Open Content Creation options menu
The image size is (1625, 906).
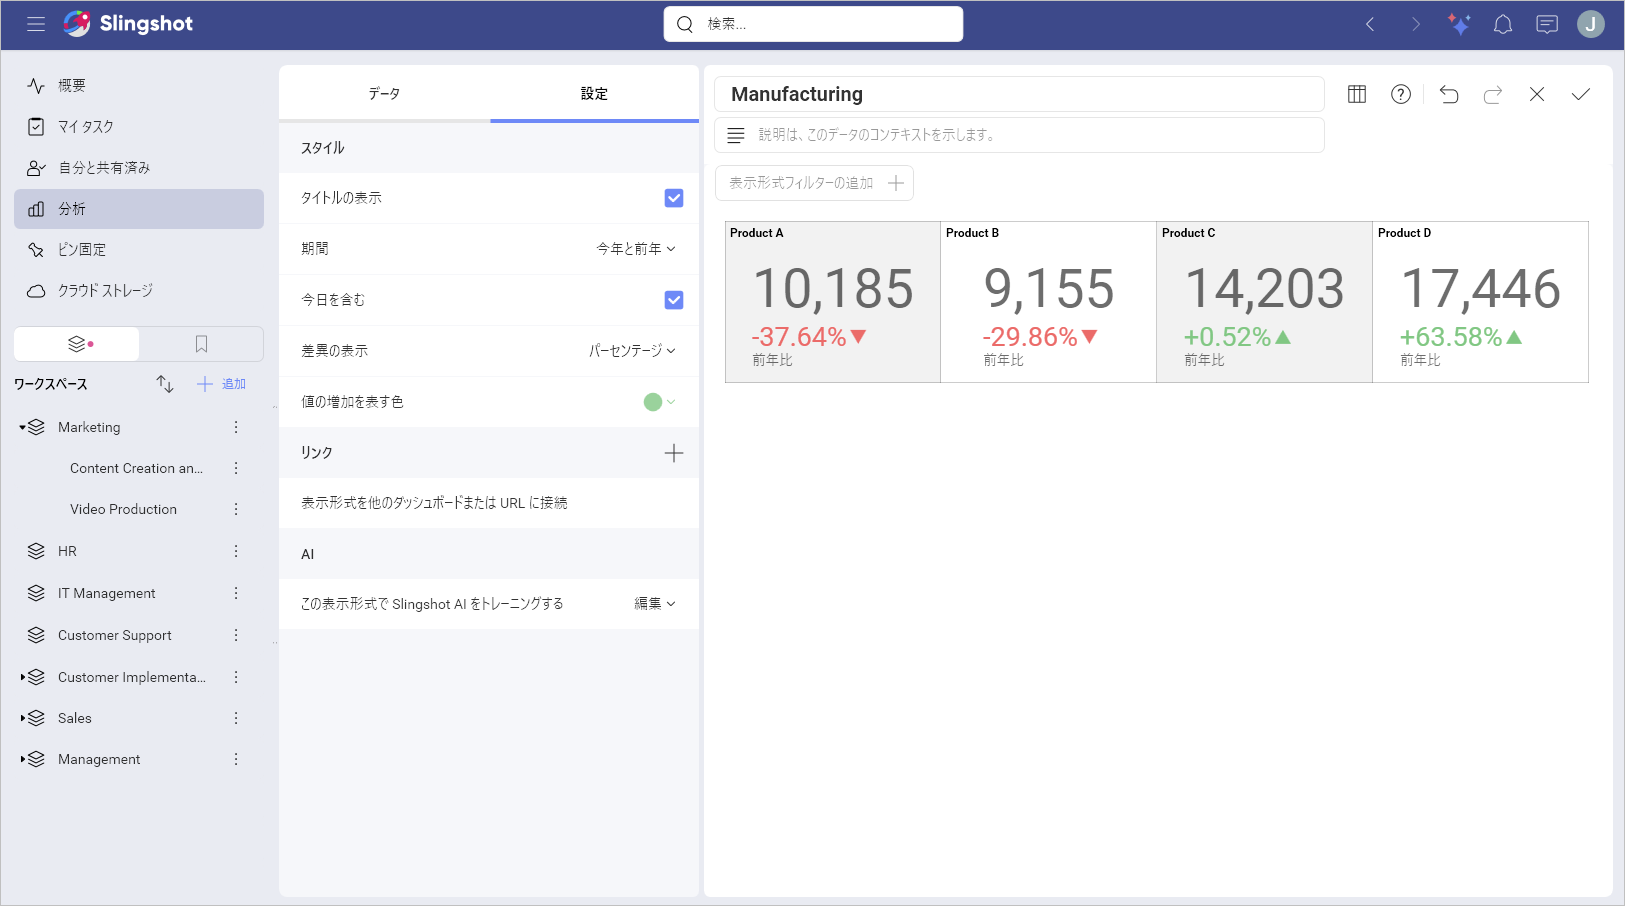pos(236,468)
